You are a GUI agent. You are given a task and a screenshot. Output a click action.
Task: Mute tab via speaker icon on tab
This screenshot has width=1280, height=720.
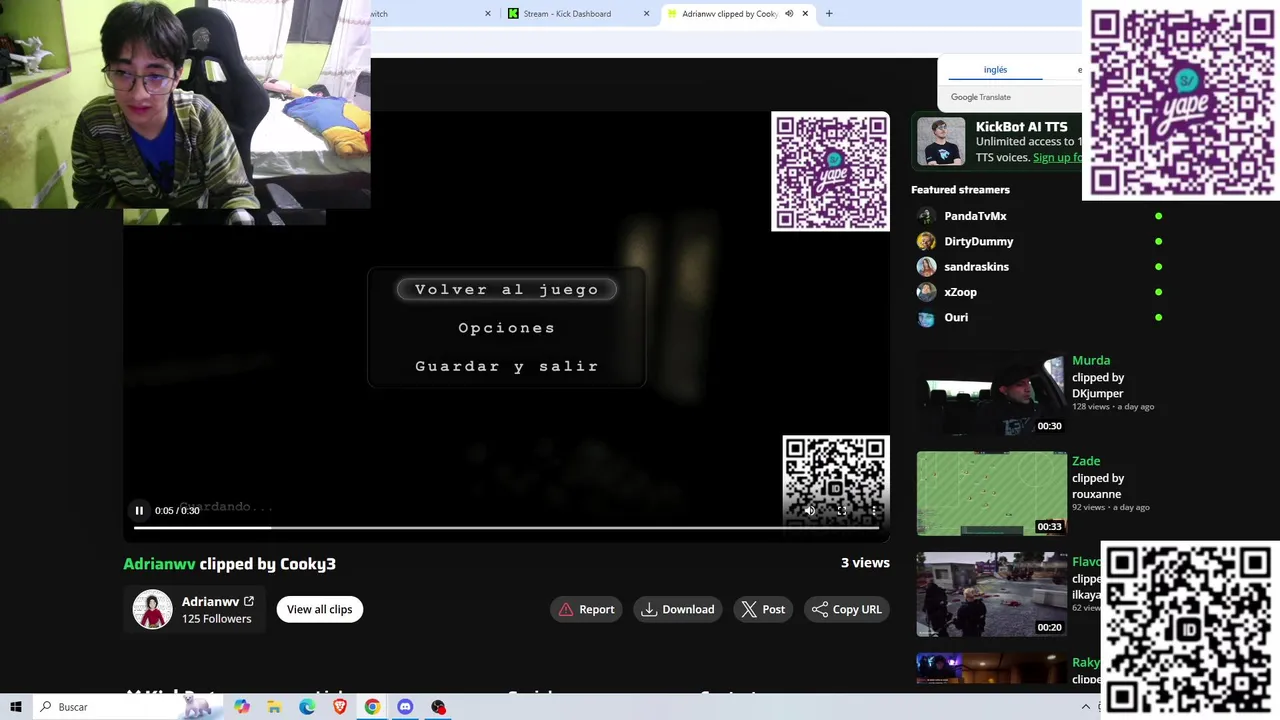pos(789,14)
